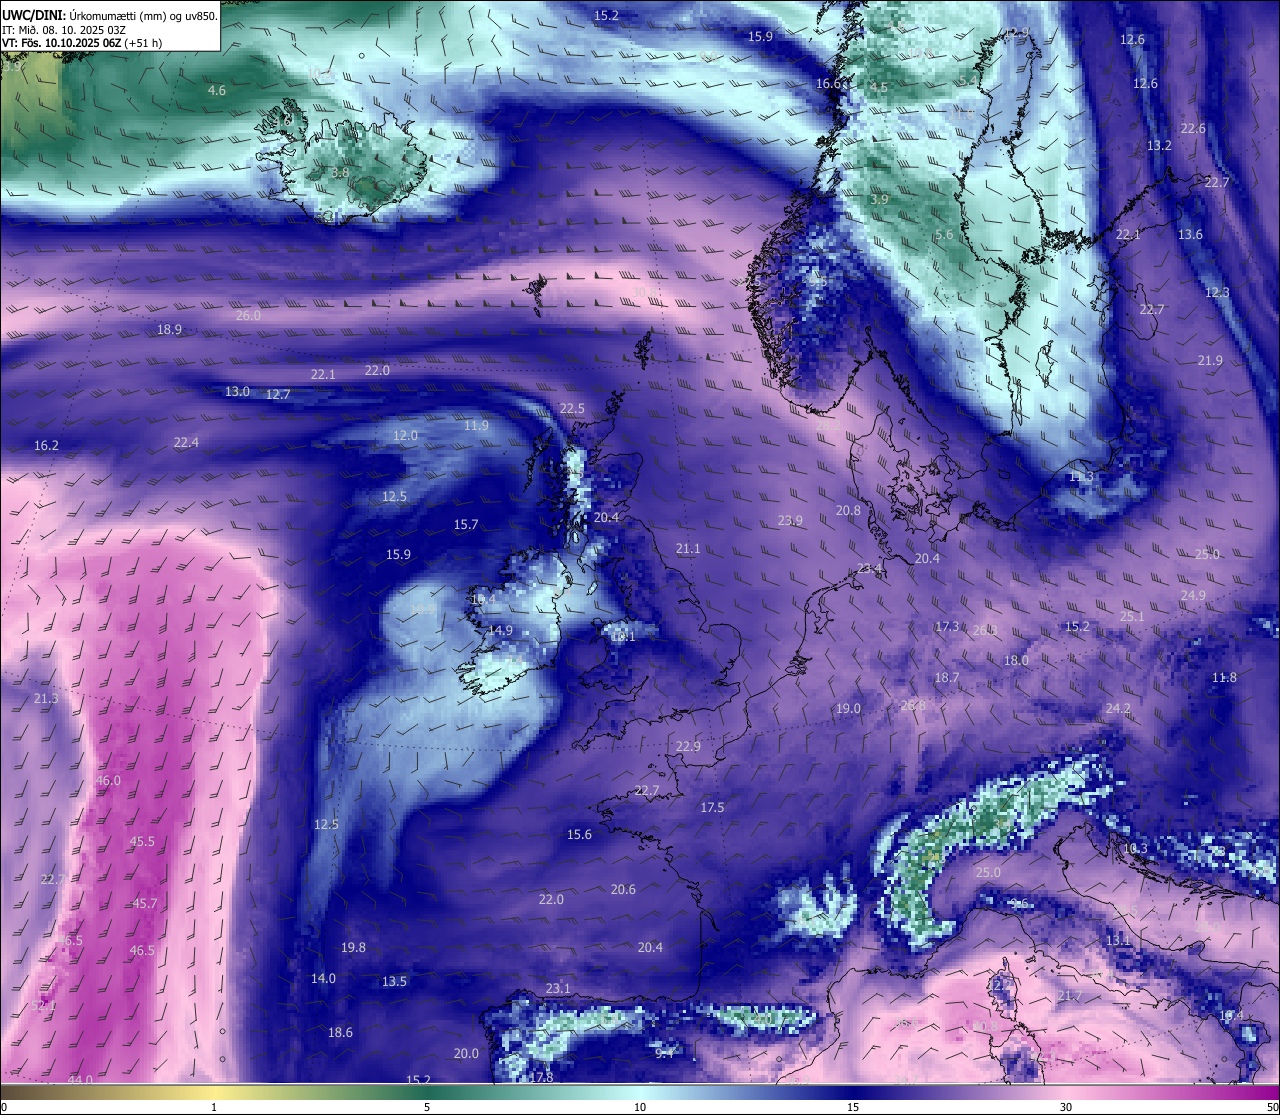Click the 14.0 value in the Atlantic
The image size is (1280, 1115).
323,978
